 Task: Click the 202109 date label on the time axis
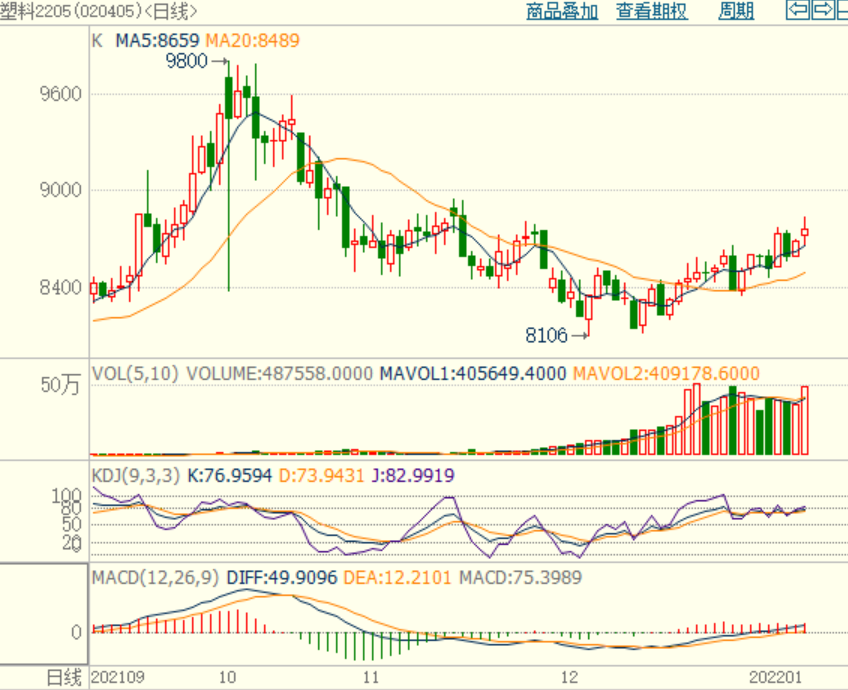pos(117,678)
